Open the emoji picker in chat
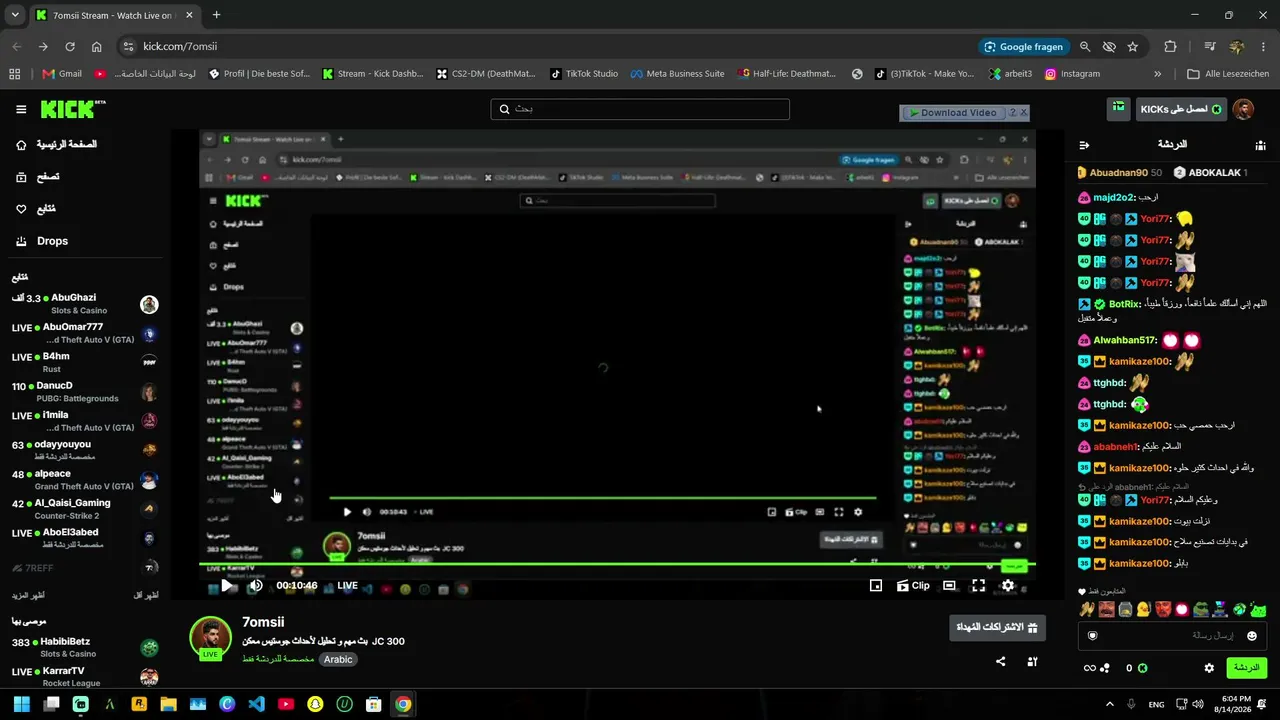1280x720 pixels. pyautogui.click(x=1252, y=636)
